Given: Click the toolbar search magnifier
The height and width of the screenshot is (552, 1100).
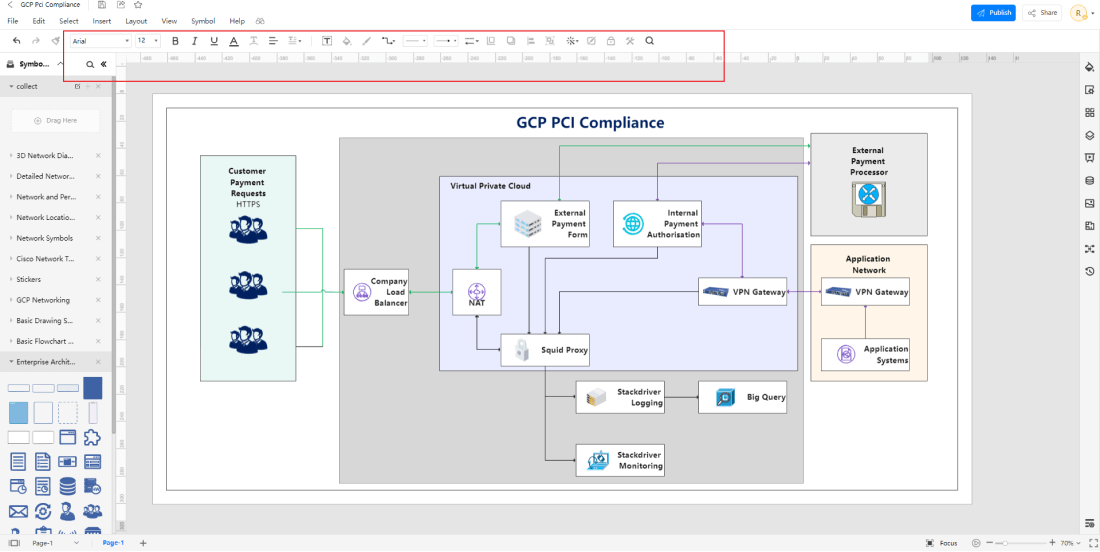Looking at the screenshot, I should click(650, 41).
